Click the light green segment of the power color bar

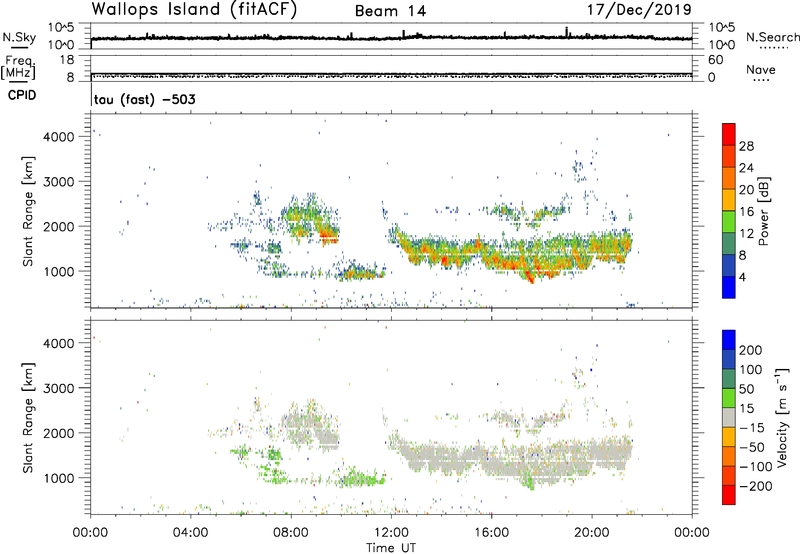[x=729, y=222]
